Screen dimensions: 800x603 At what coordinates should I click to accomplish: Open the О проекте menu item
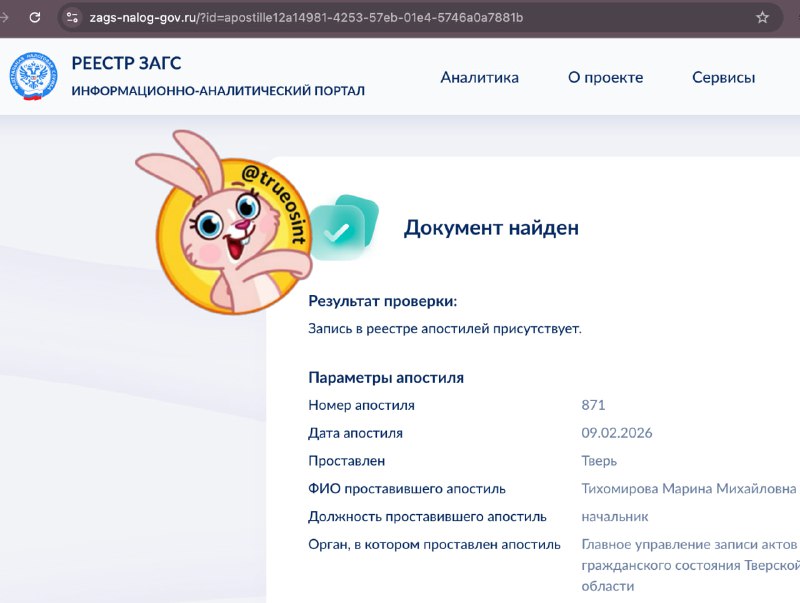point(605,78)
